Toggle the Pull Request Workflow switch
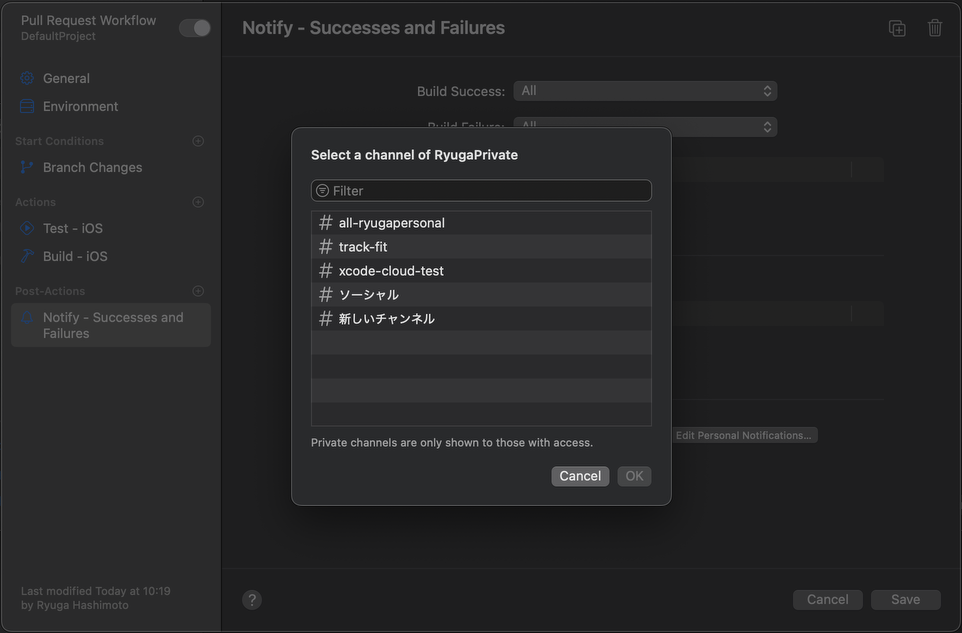The width and height of the screenshot is (962, 633). tap(194, 28)
